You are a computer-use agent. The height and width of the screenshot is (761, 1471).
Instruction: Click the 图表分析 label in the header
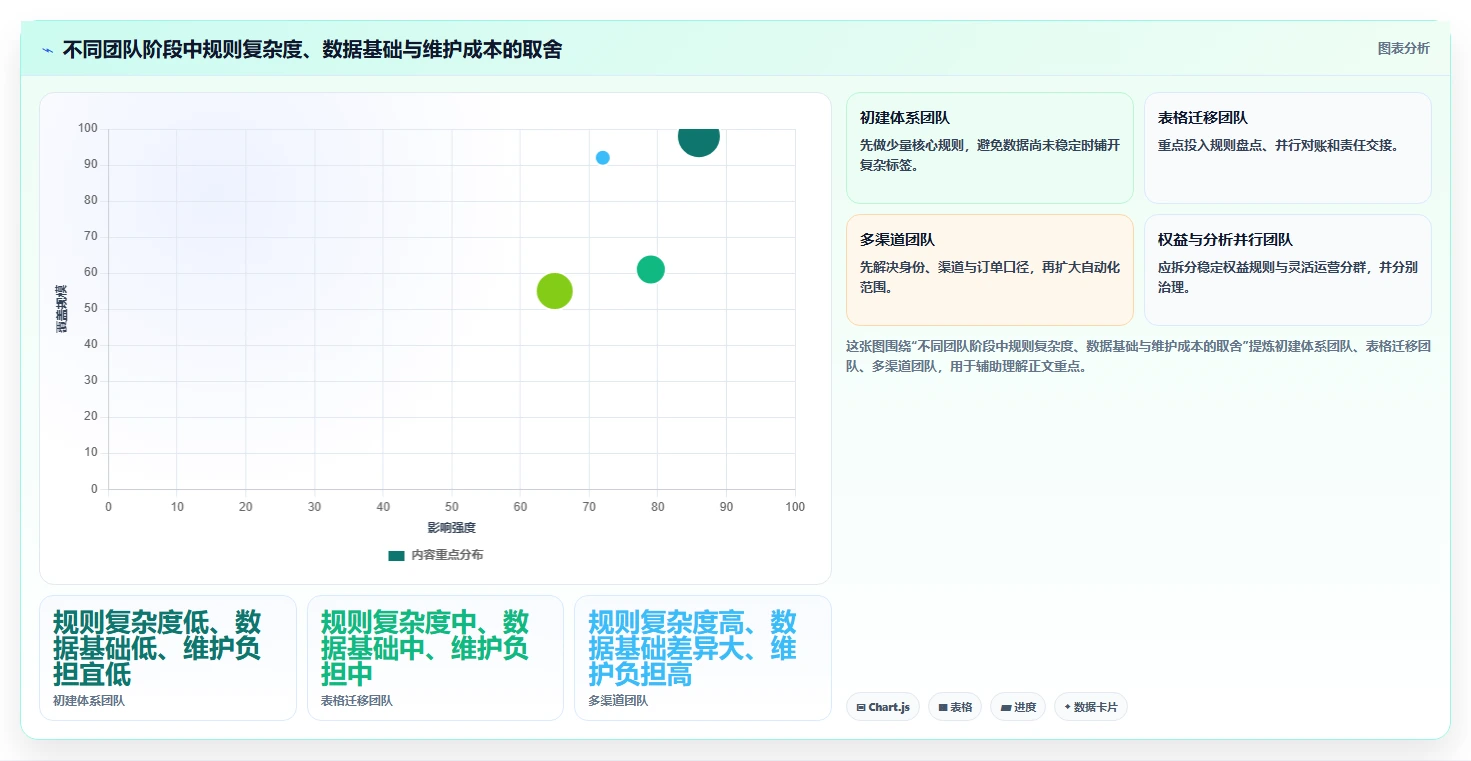click(x=1403, y=48)
